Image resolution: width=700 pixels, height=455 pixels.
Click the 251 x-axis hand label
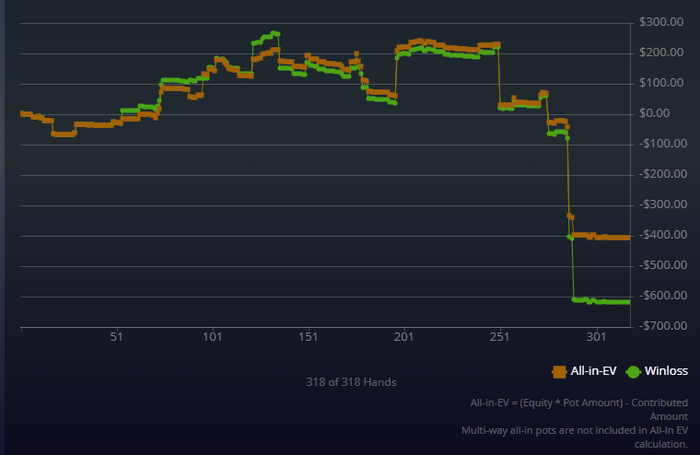(x=500, y=337)
